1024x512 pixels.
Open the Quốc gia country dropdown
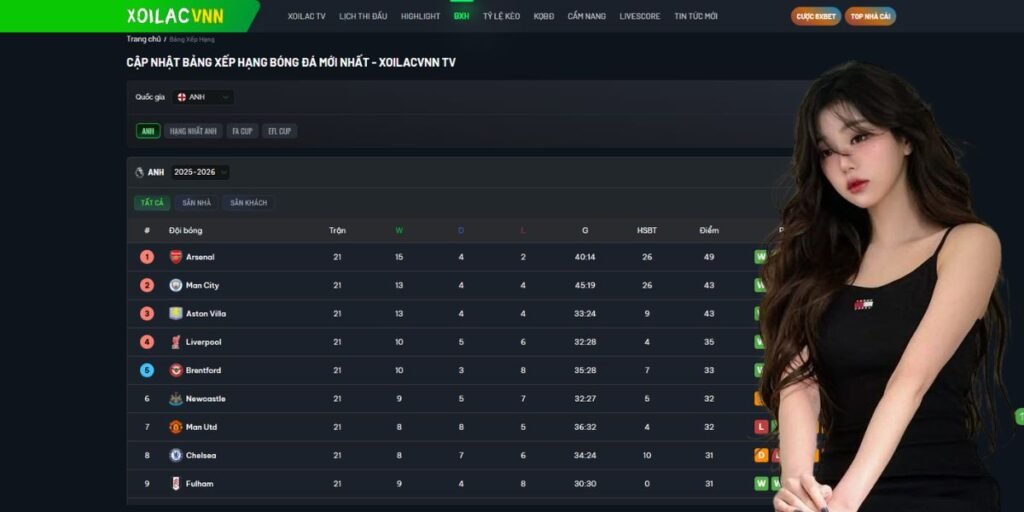pos(204,97)
